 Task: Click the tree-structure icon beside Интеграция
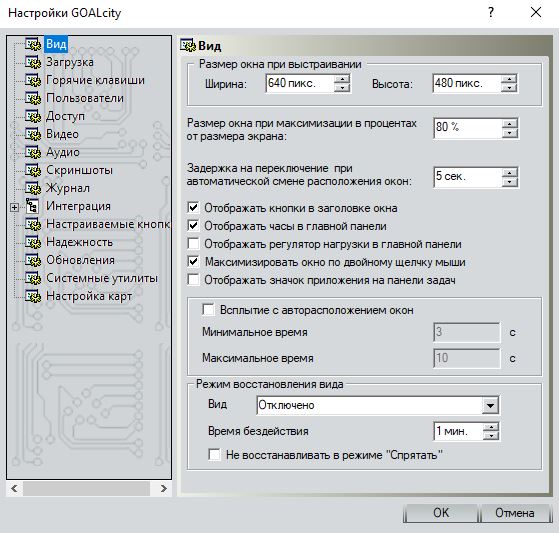pyautogui.click(x=32, y=206)
